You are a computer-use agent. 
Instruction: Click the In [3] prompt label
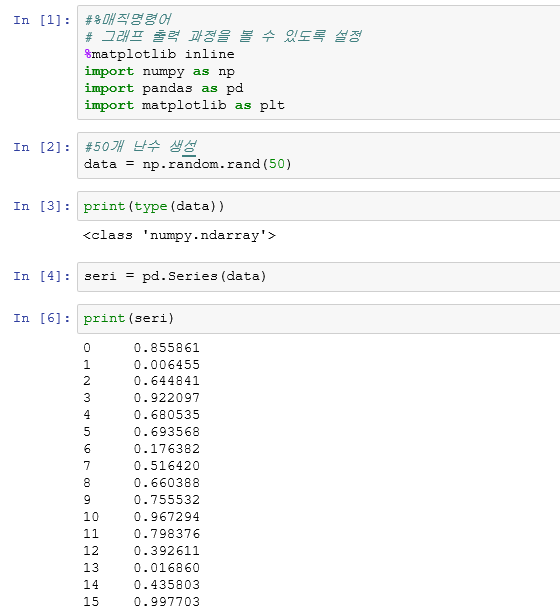42,206
